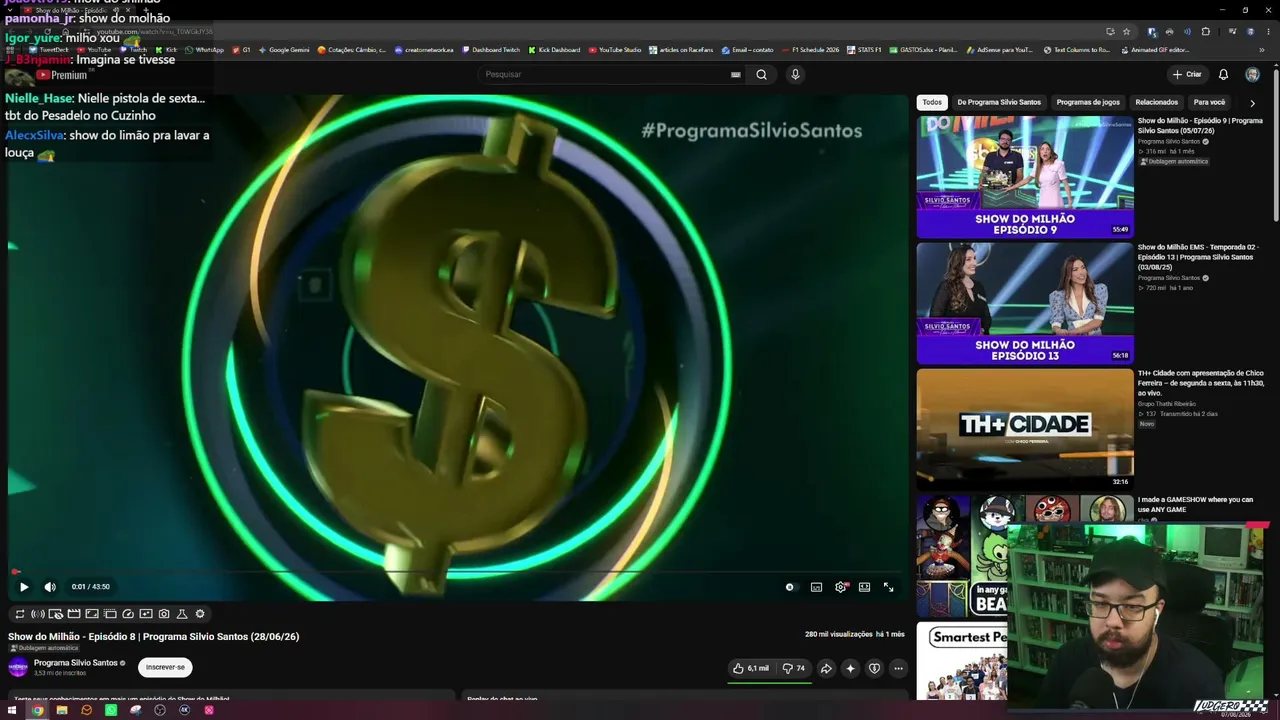Select the Todos filter chip
Screen dimensions: 1280x720
pyautogui.click(x=932, y=102)
